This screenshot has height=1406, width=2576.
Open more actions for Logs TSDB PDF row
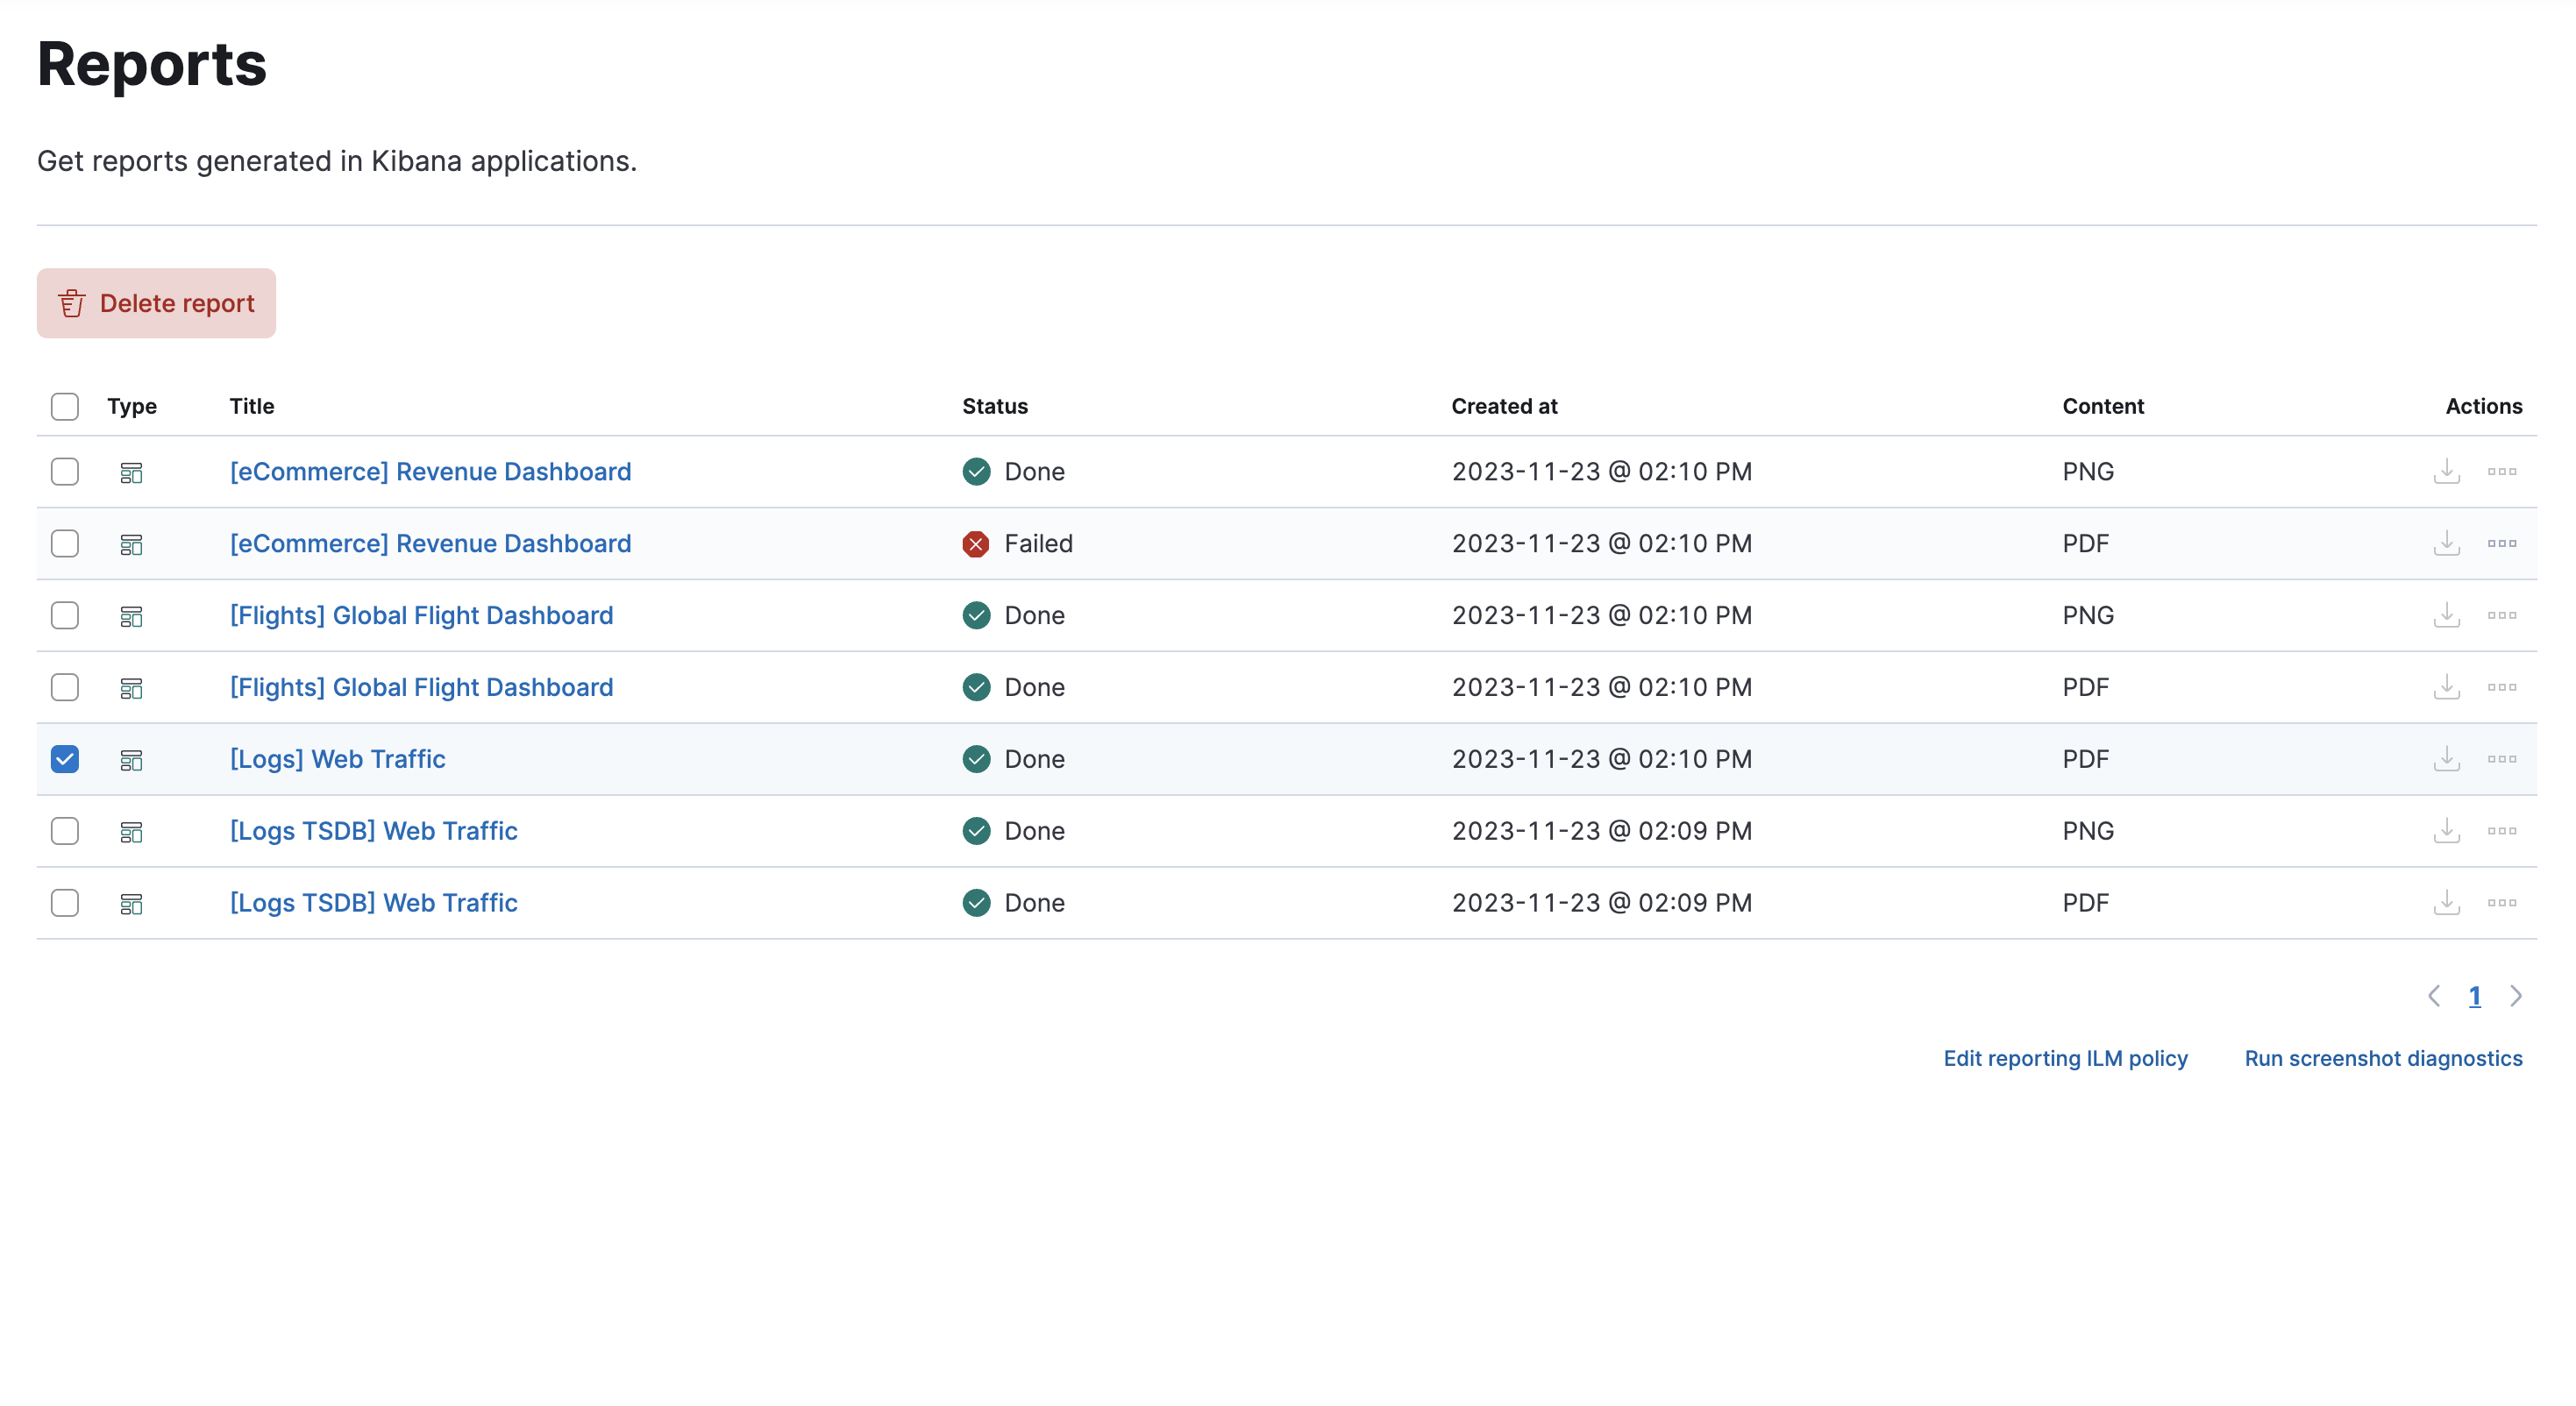click(2502, 903)
